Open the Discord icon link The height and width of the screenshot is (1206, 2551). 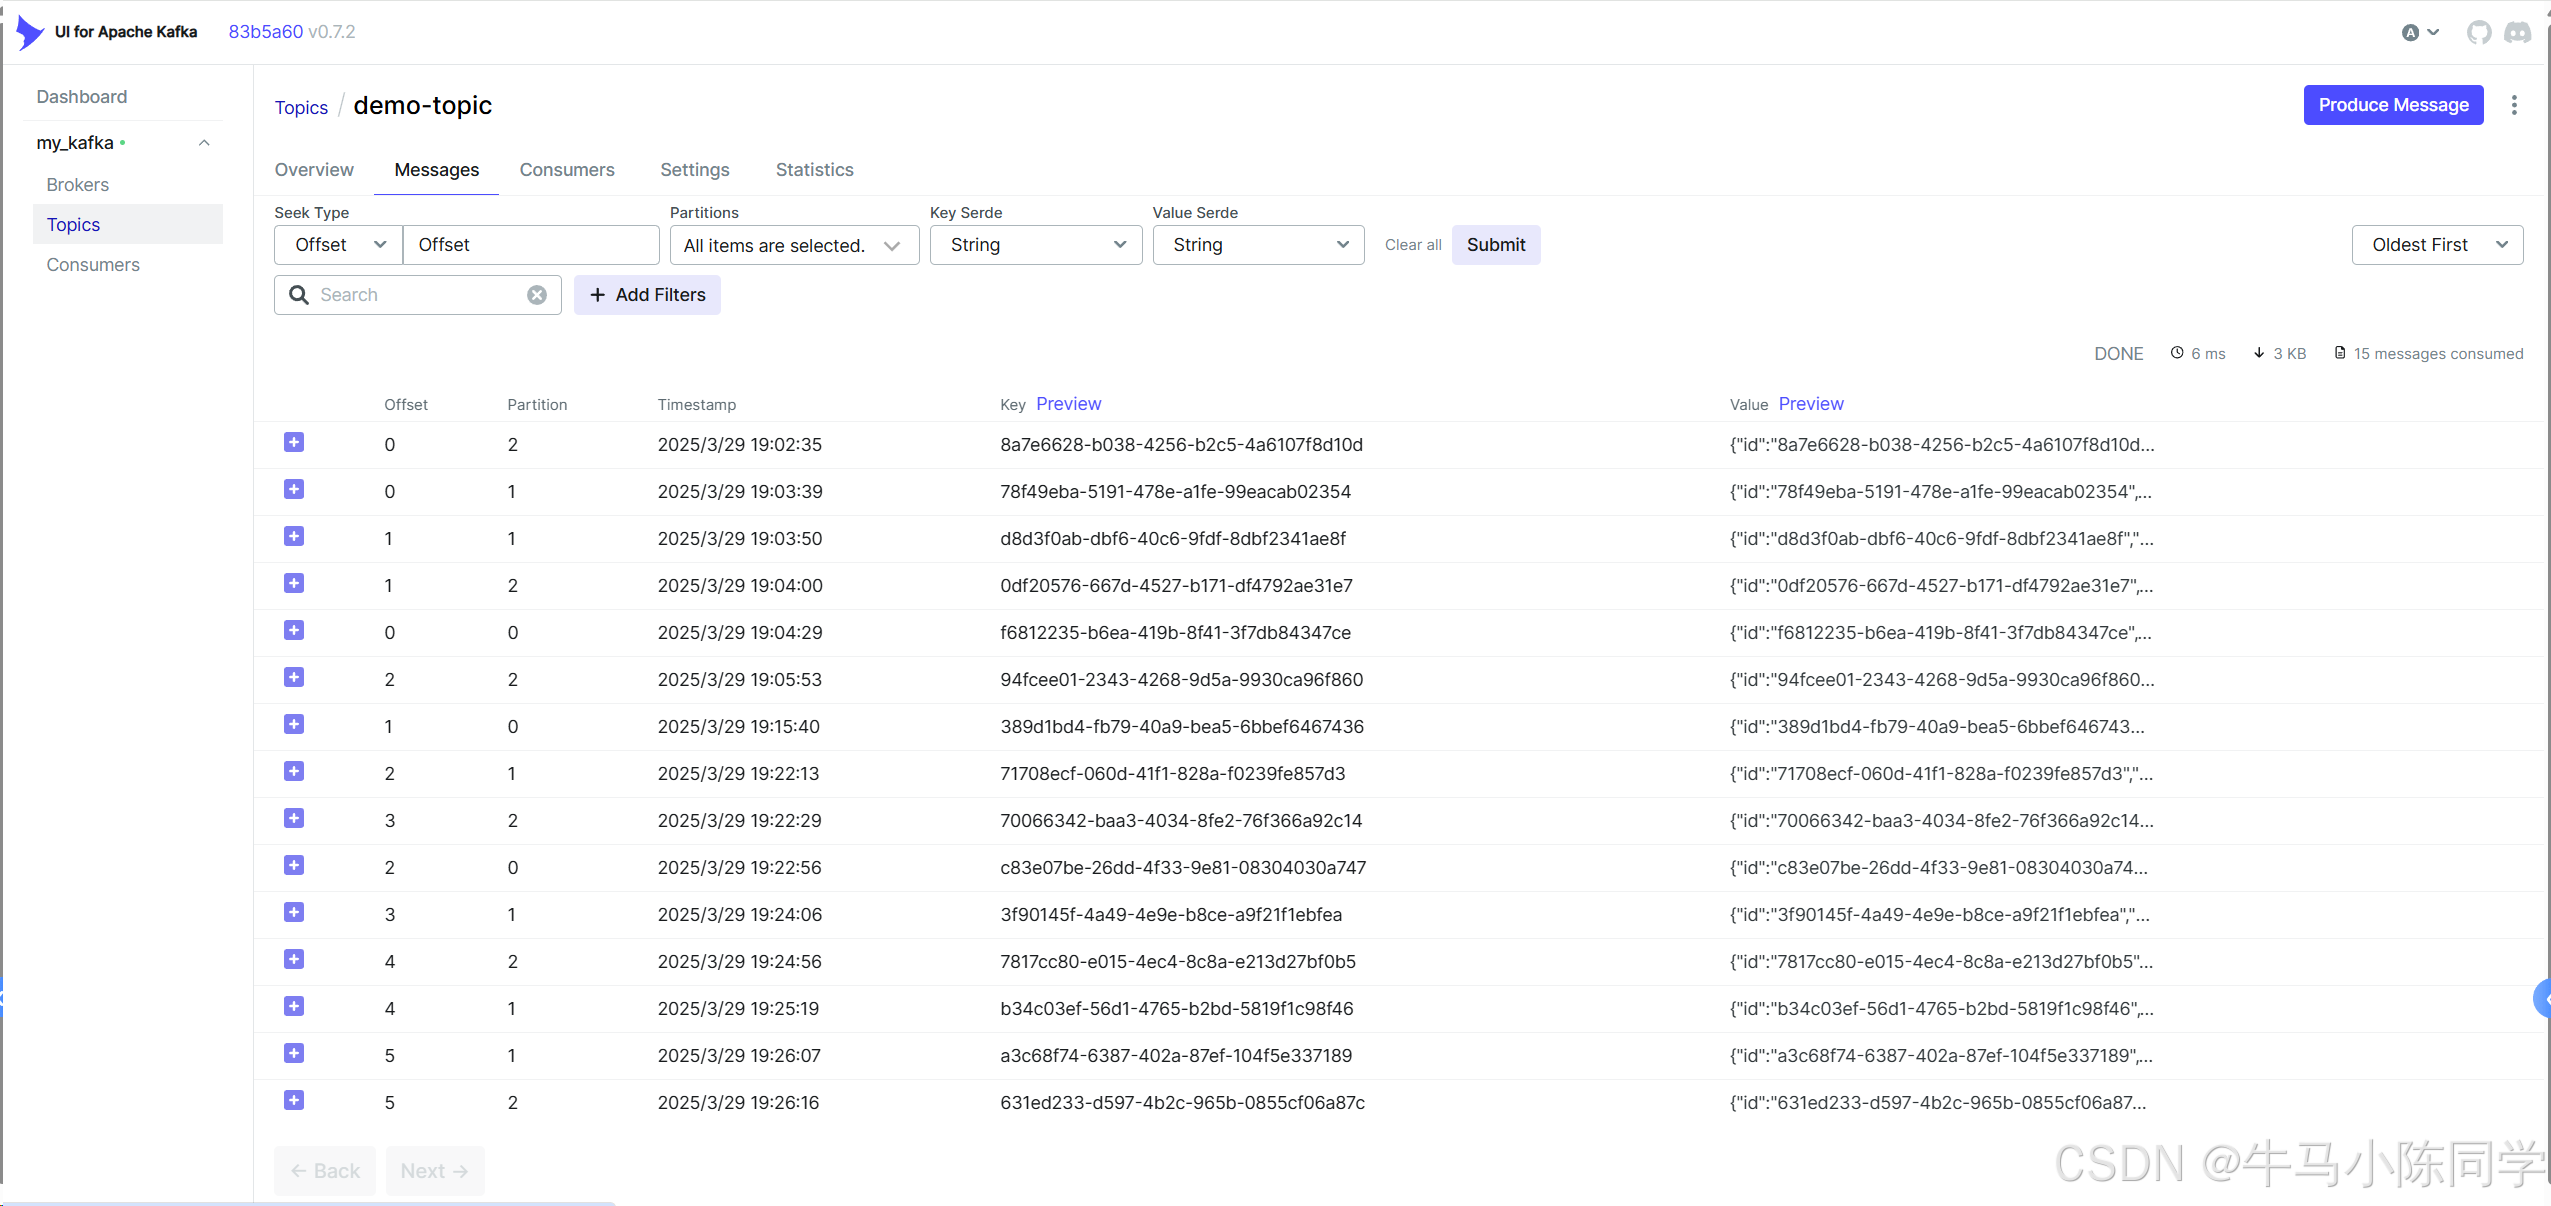(2517, 33)
